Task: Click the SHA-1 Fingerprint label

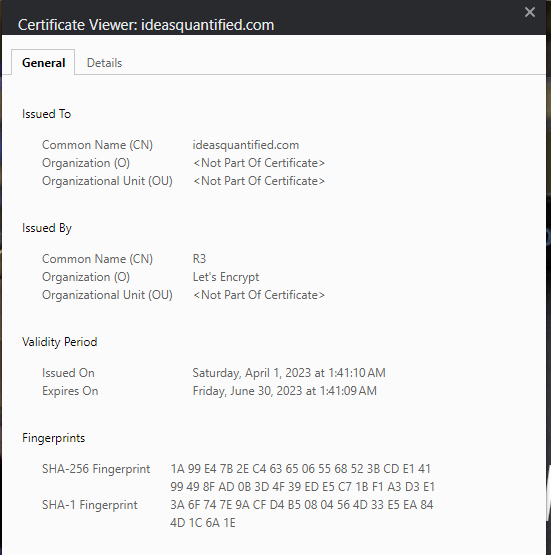Action: pos(90,505)
